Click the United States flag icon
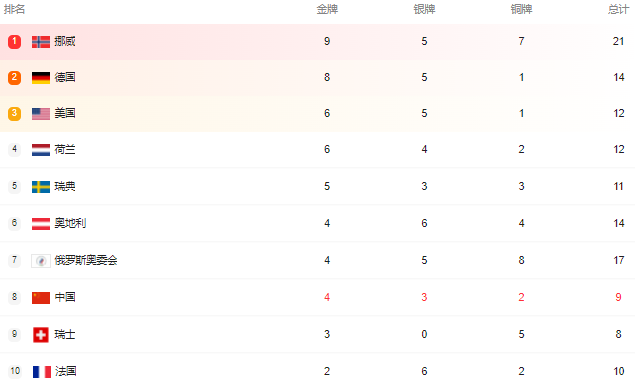Screen dimensions: 635x388 pos(41,114)
